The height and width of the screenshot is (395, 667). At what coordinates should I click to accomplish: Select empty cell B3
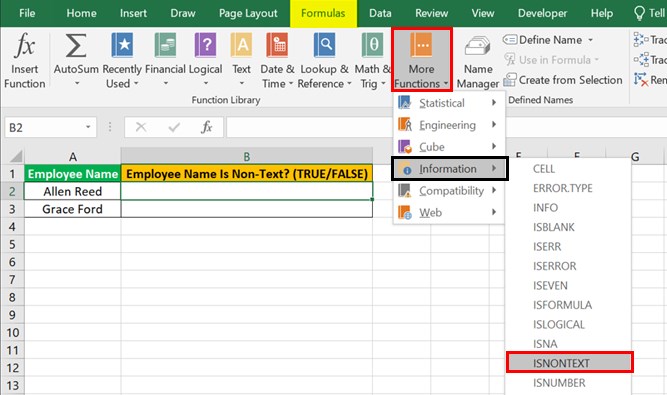pyautogui.click(x=247, y=209)
